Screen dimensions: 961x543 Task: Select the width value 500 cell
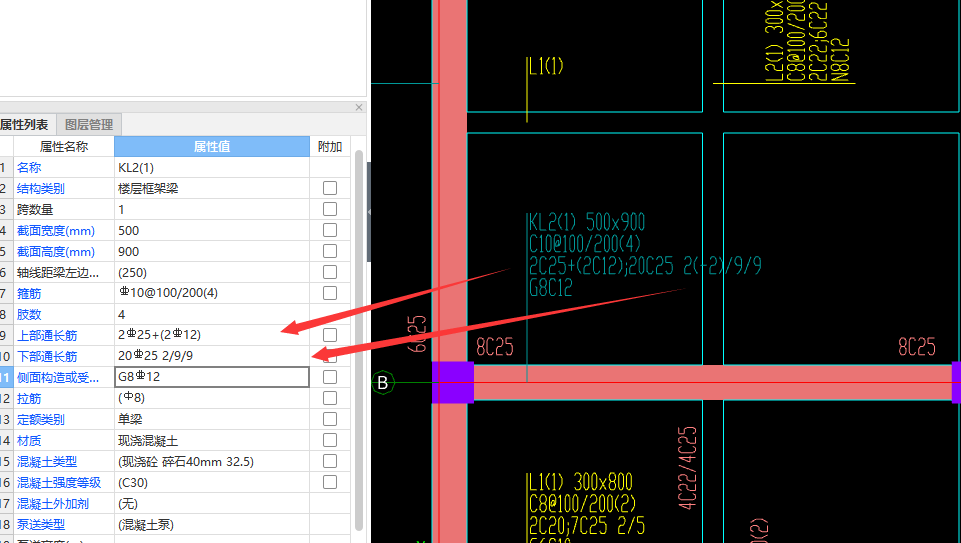212,230
